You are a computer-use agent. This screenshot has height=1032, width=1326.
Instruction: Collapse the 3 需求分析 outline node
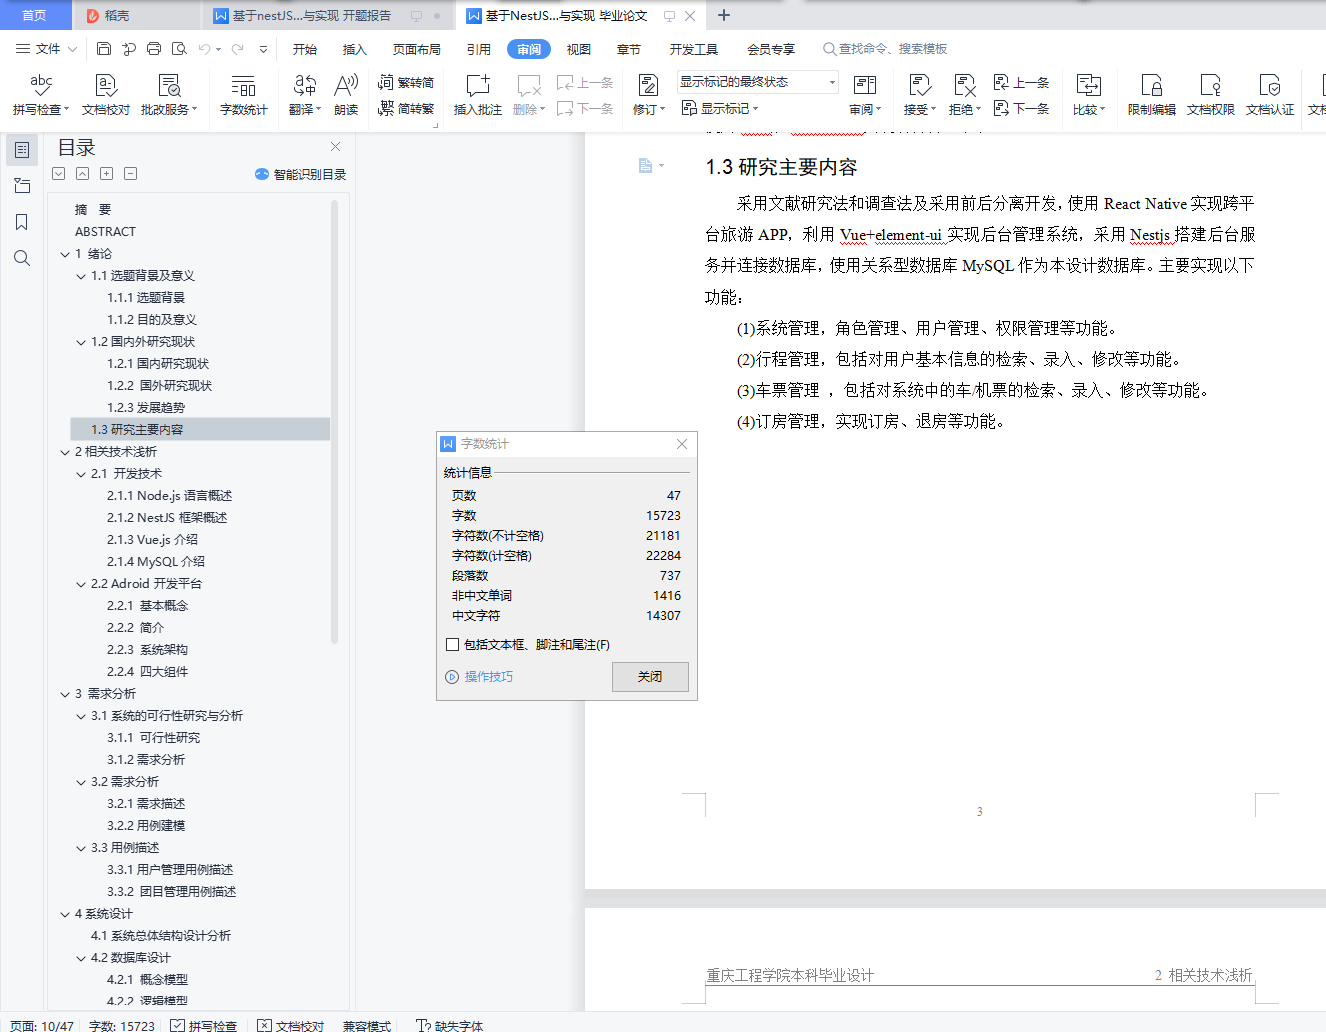click(x=65, y=694)
